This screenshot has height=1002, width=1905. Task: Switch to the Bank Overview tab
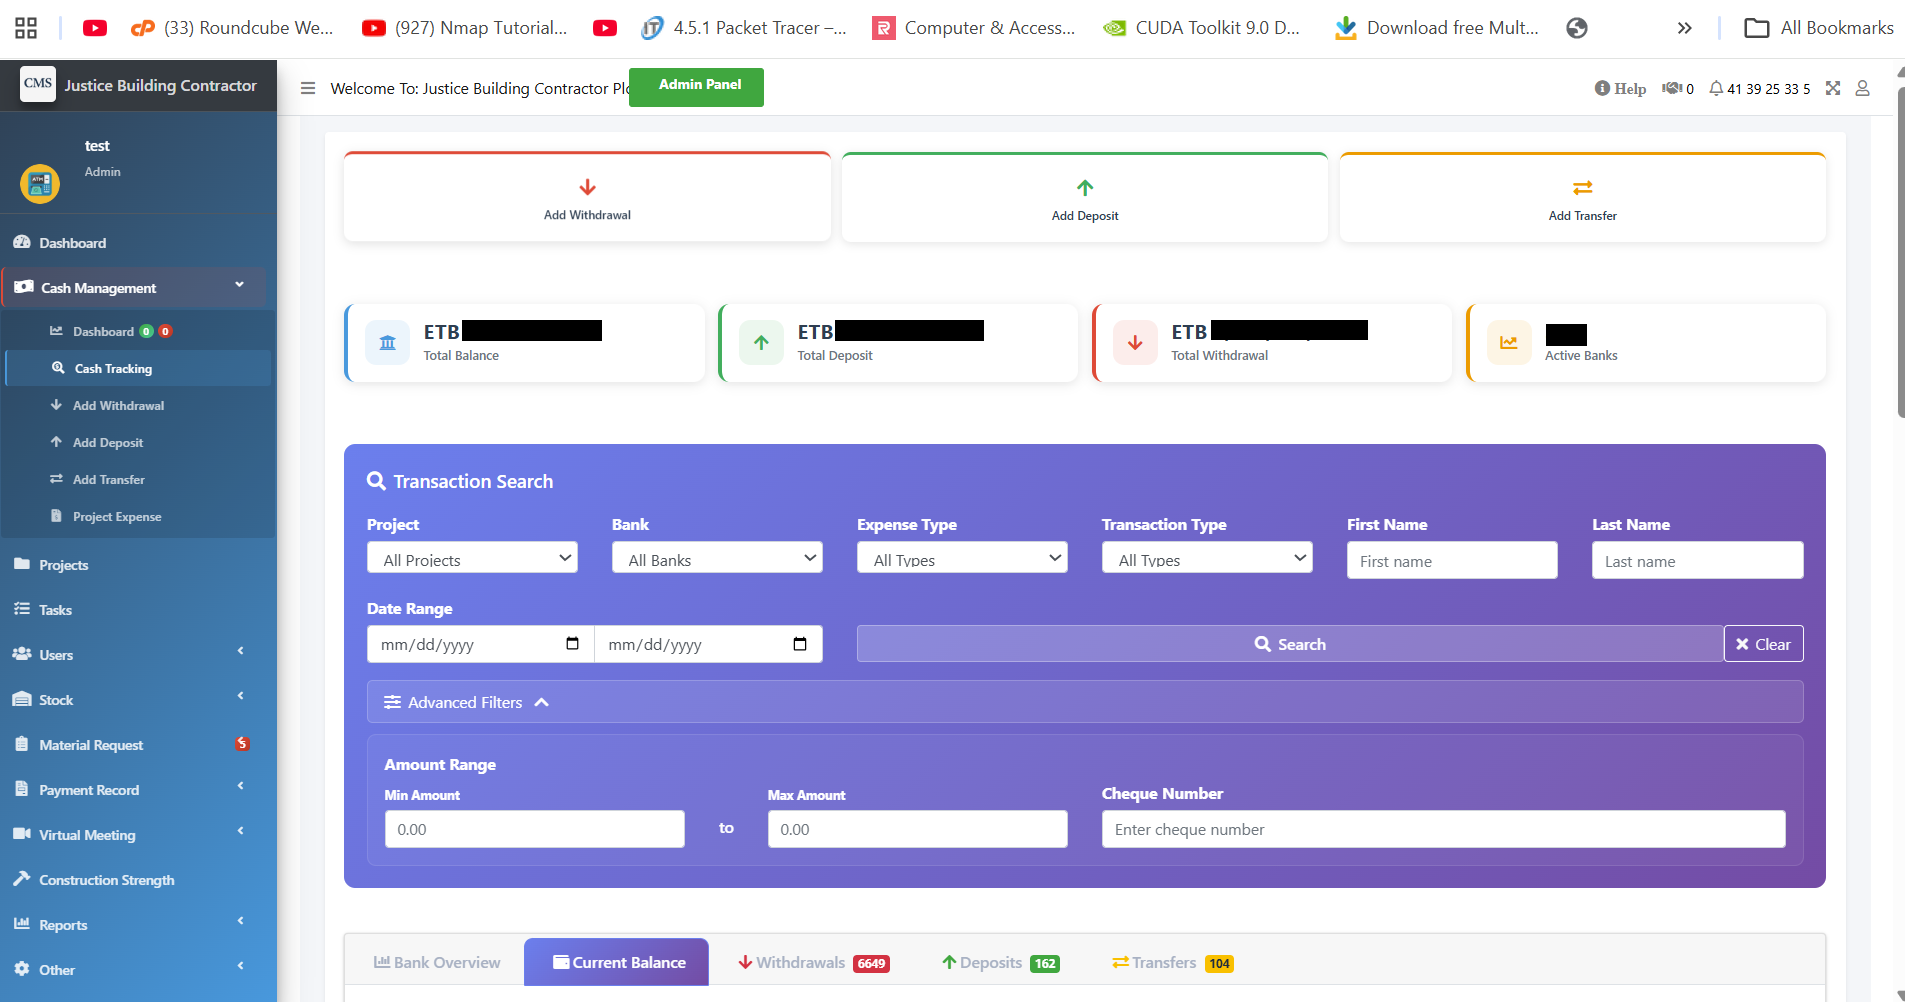[436, 962]
